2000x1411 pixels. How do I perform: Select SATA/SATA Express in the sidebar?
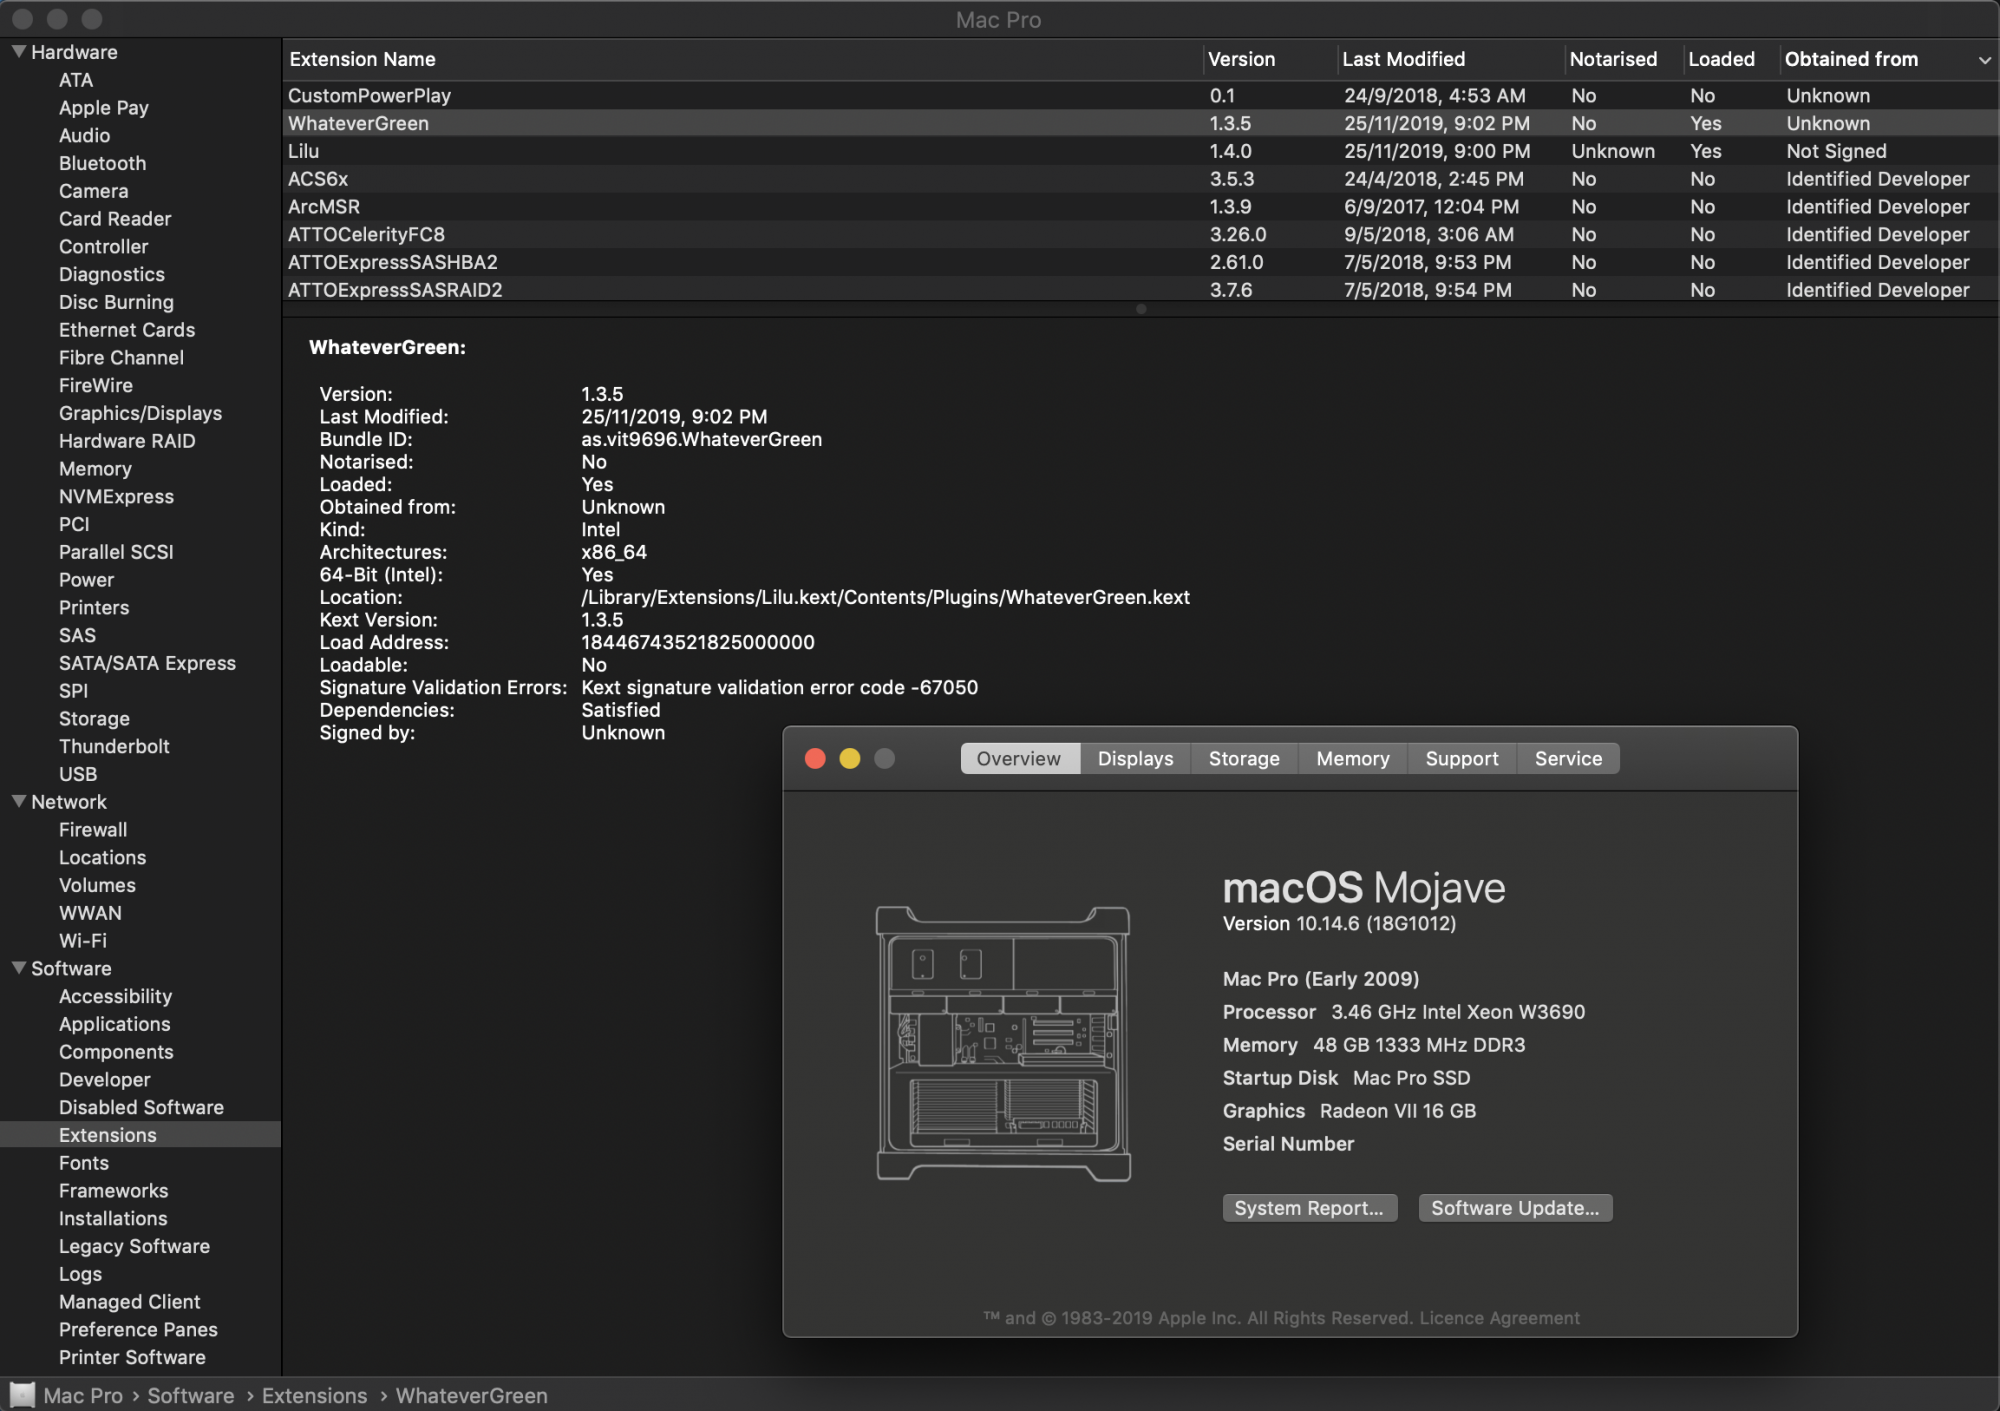(x=147, y=663)
